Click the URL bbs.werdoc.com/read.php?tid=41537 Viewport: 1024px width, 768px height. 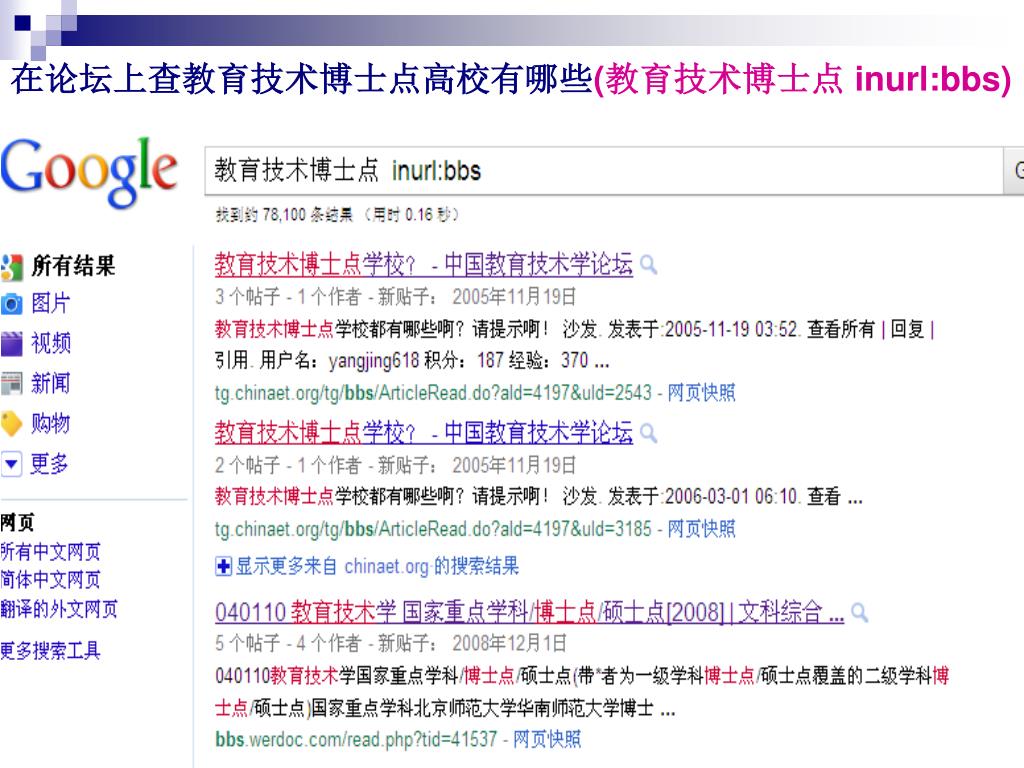356,739
